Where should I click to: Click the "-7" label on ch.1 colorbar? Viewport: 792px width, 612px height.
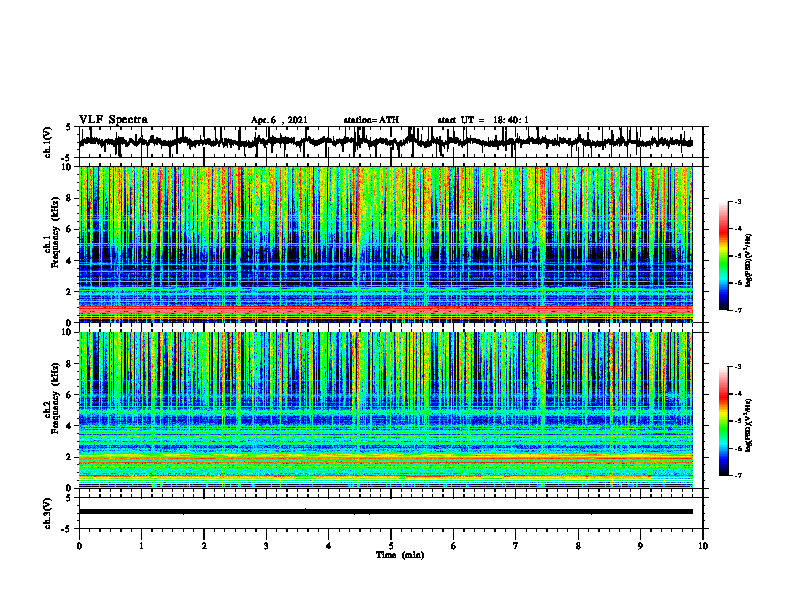(x=738, y=310)
